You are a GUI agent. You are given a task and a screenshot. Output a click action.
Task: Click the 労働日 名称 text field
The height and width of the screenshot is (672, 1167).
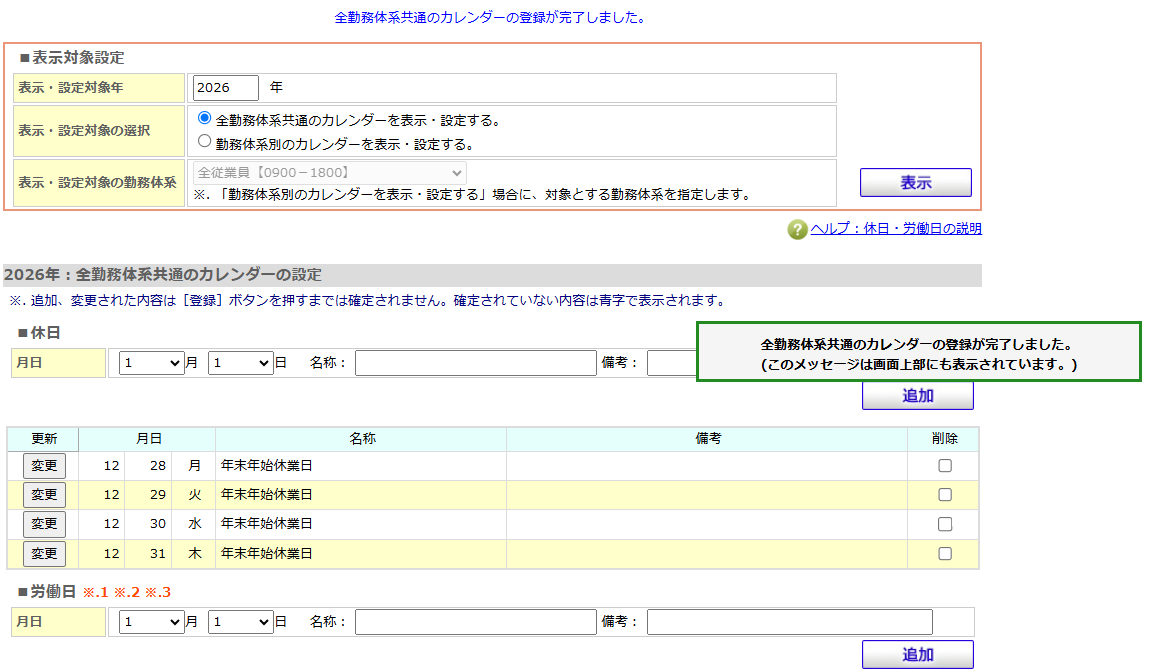(476, 622)
